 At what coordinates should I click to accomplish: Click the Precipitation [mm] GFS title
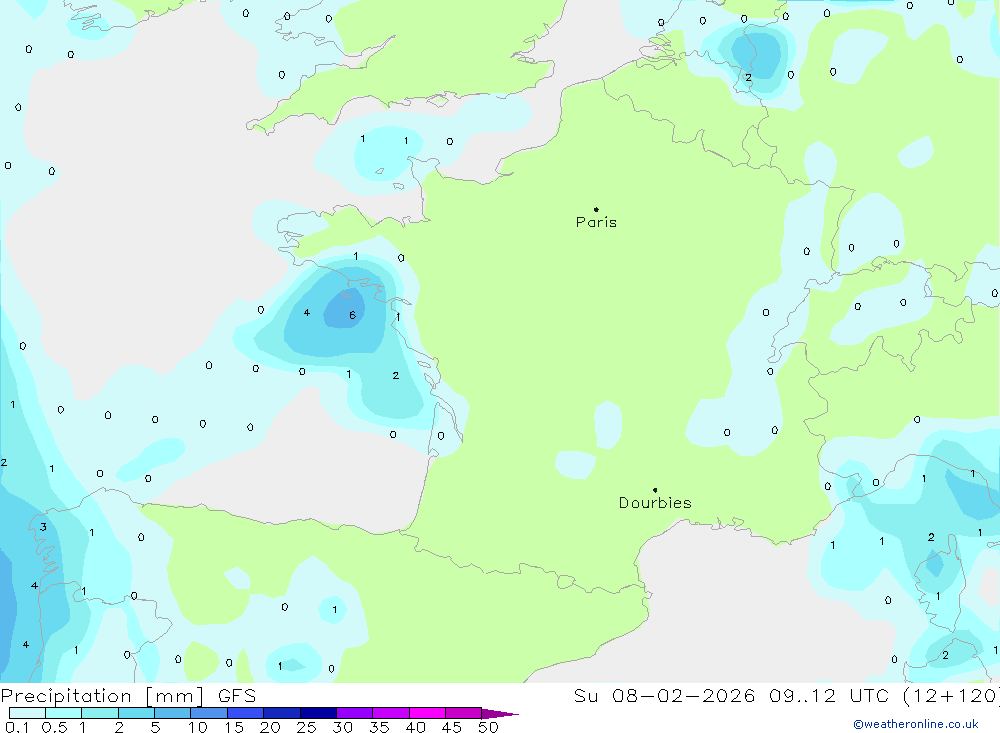click(x=128, y=695)
